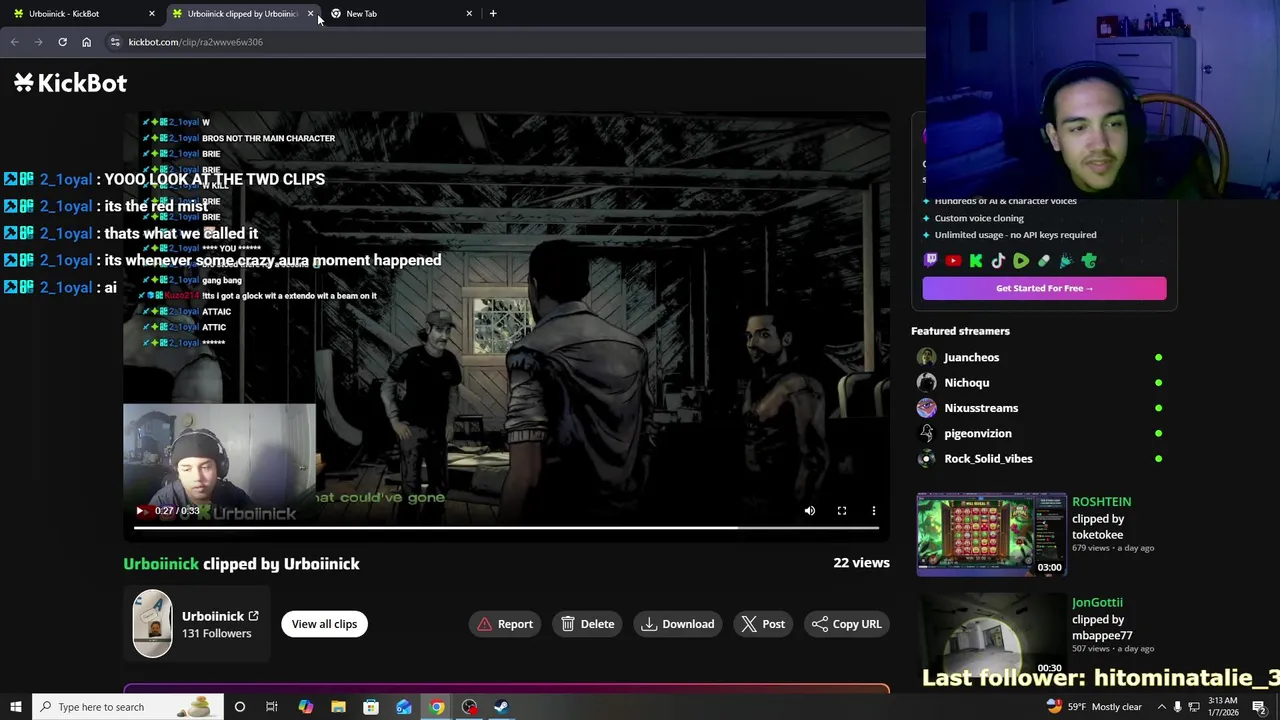
Task: Click the YouTube platform icon
Action: [953, 261]
